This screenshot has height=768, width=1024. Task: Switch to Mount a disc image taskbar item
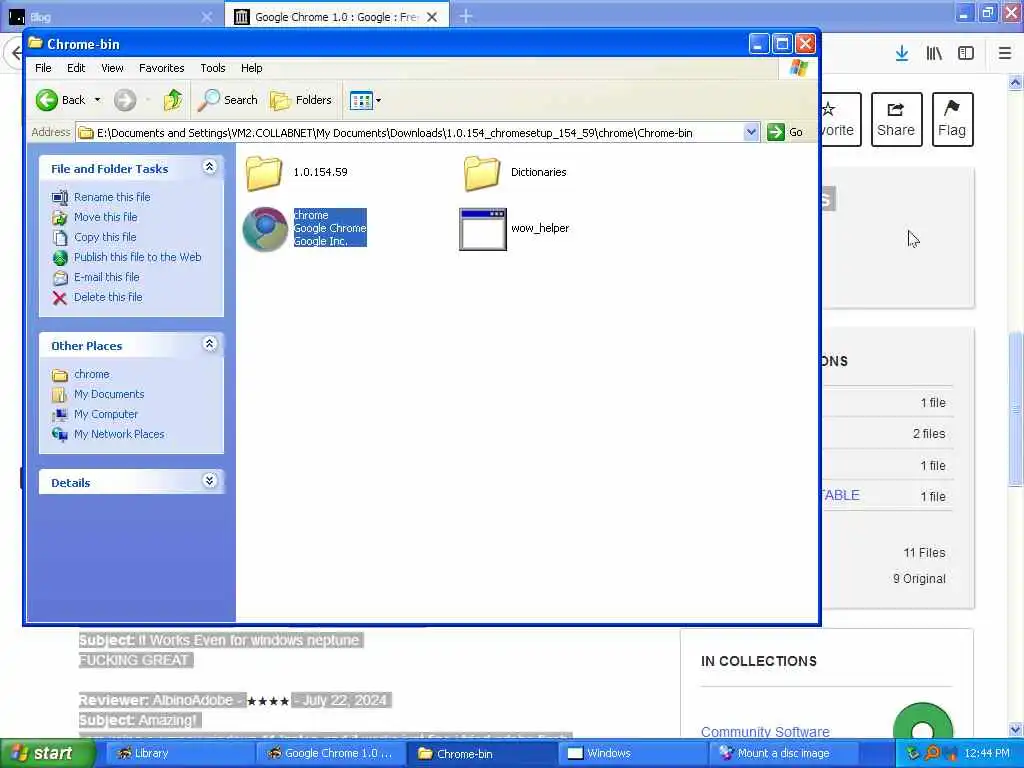point(782,753)
